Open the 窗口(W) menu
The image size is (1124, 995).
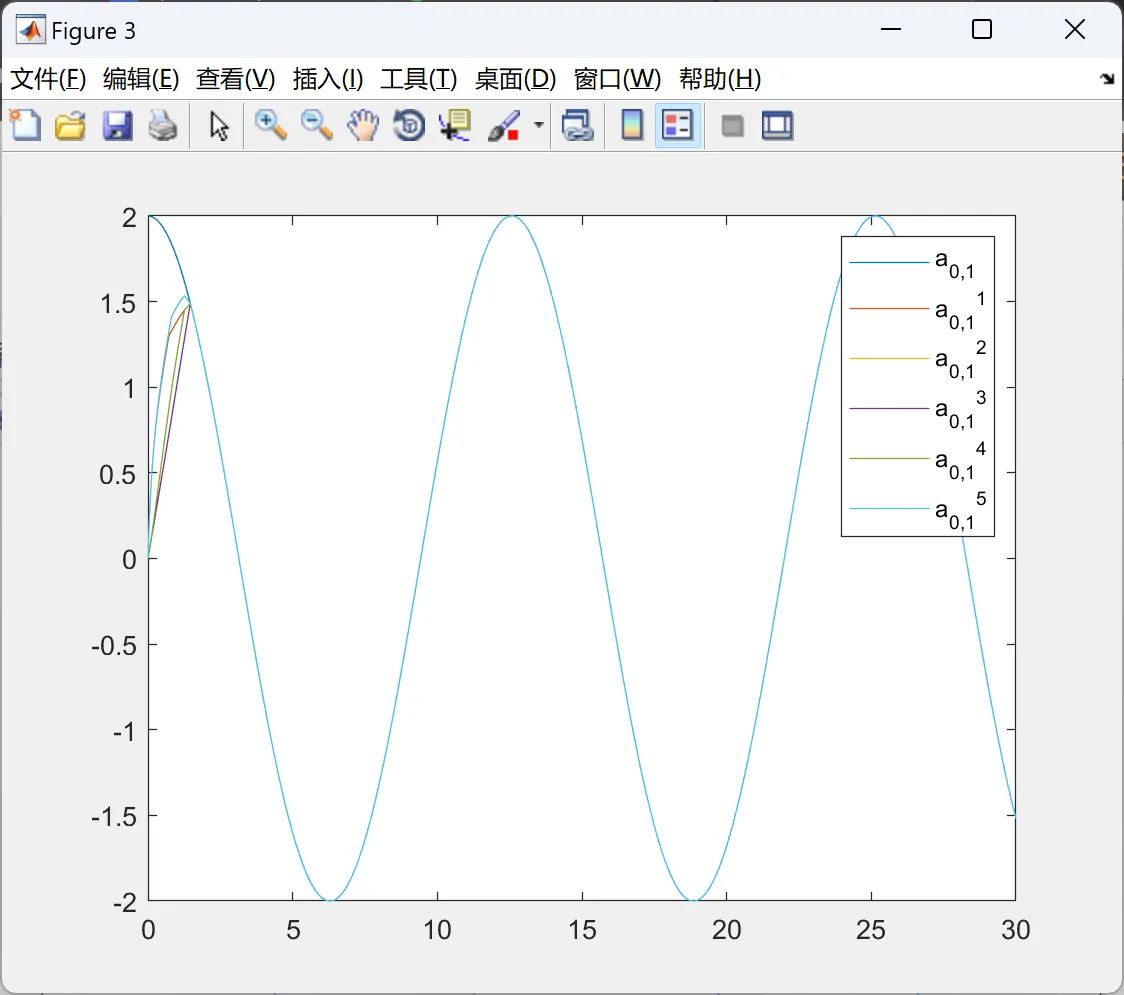pos(617,79)
